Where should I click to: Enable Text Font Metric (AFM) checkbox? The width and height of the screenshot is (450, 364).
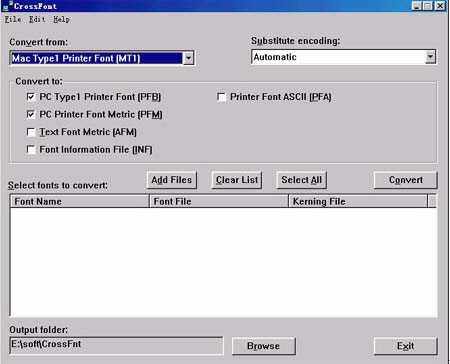(31, 132)
